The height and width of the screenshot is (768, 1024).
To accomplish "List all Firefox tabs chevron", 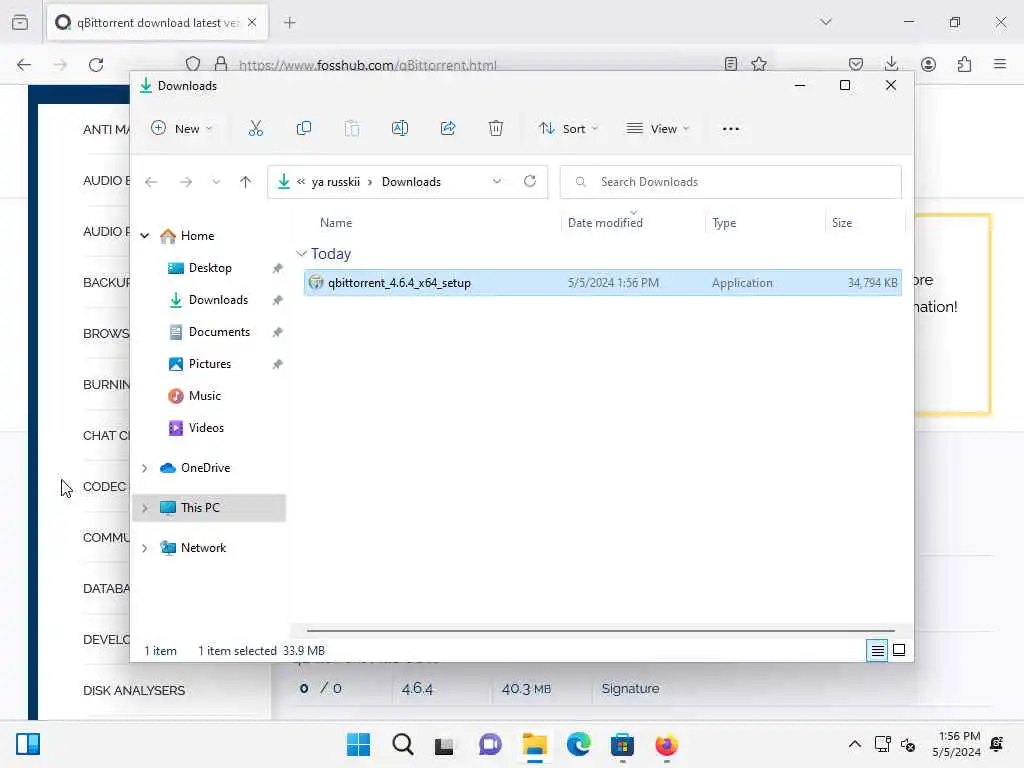I will pyautogui.click(x=825, y=22).
